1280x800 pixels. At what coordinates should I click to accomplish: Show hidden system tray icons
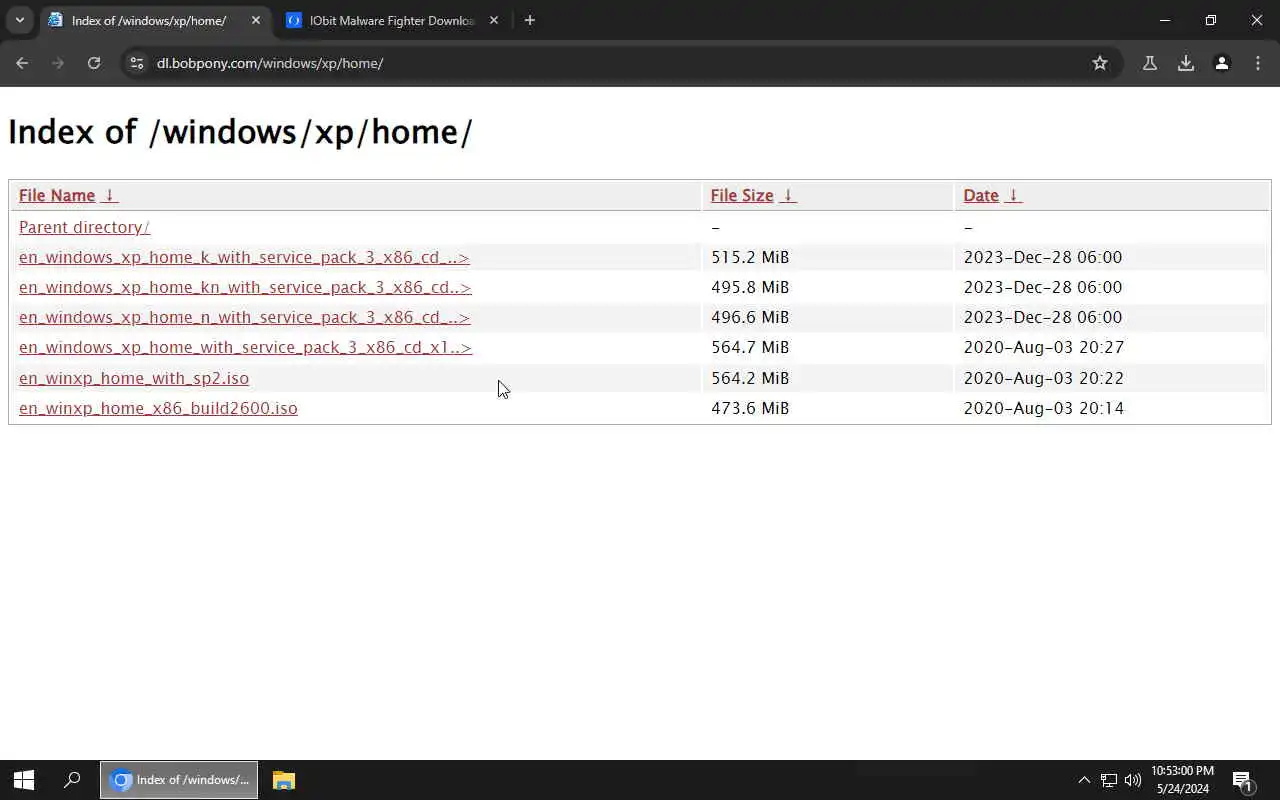tap(1084, 780)
